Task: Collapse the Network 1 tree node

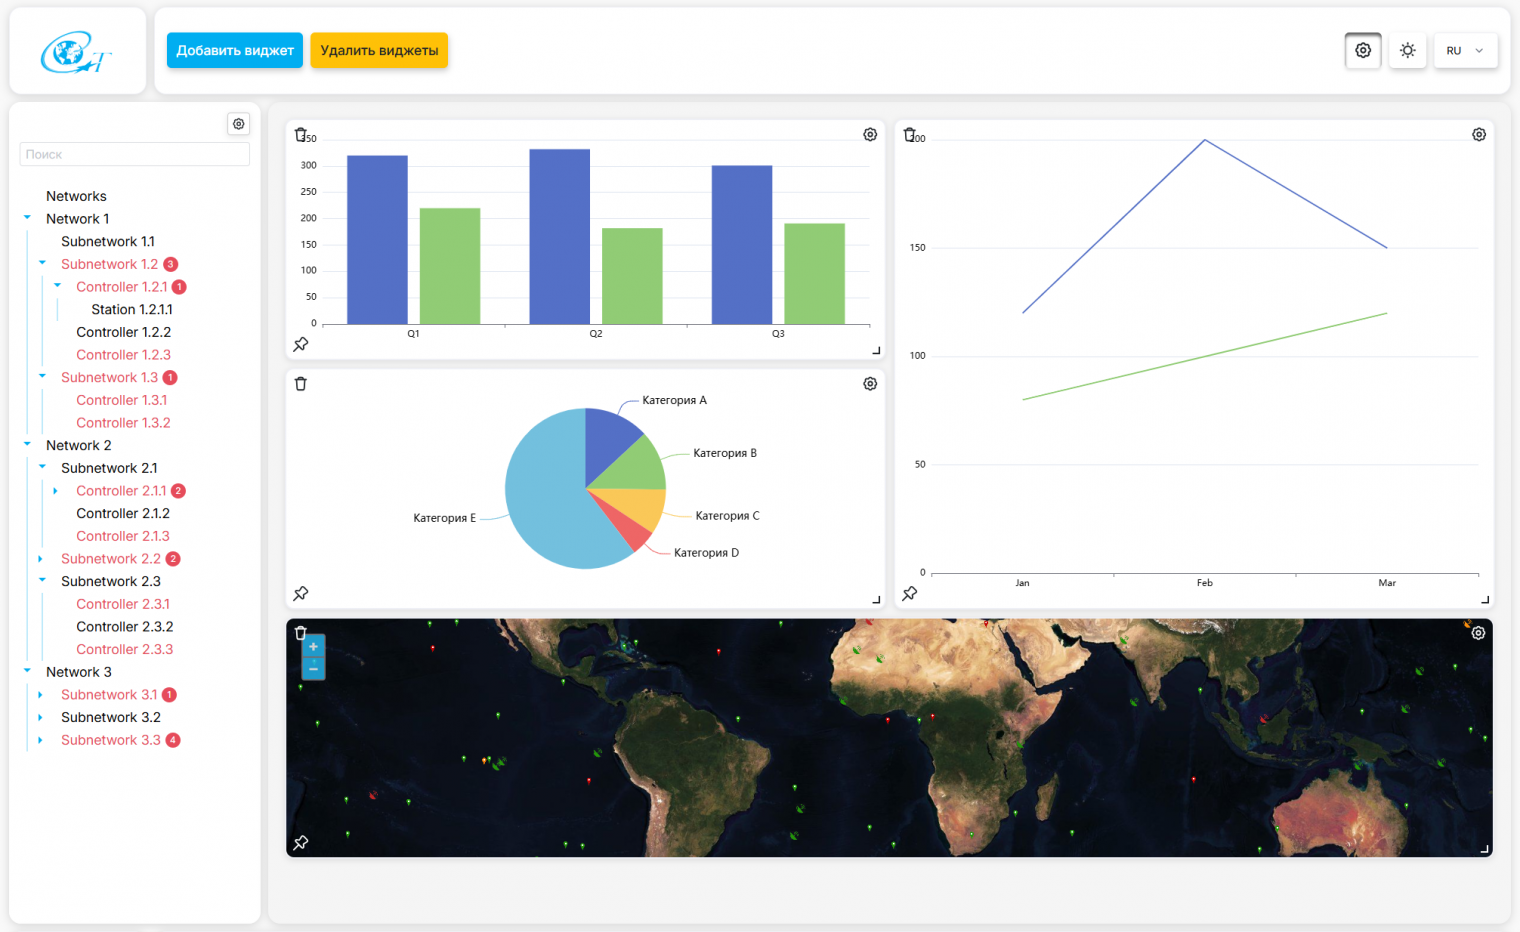Action: point(27,218)
